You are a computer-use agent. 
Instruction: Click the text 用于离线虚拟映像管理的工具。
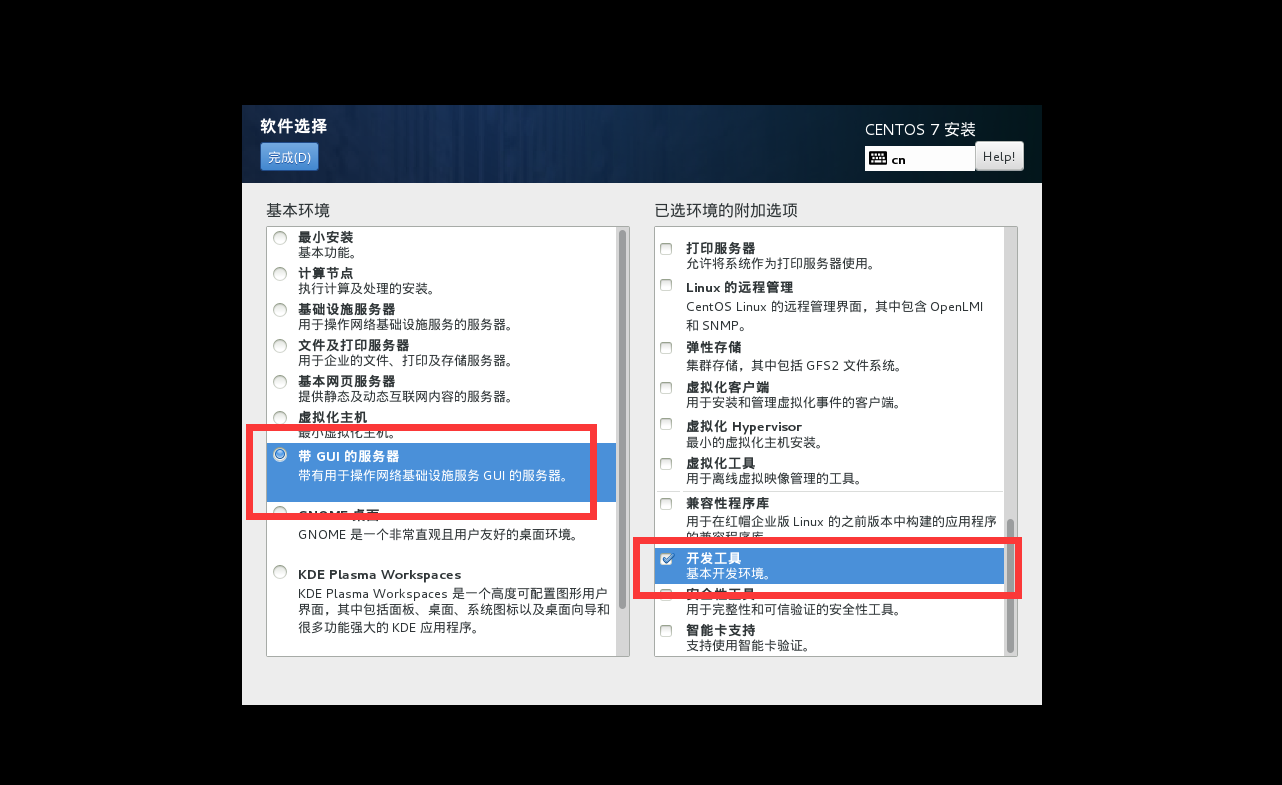coord(774,479)
